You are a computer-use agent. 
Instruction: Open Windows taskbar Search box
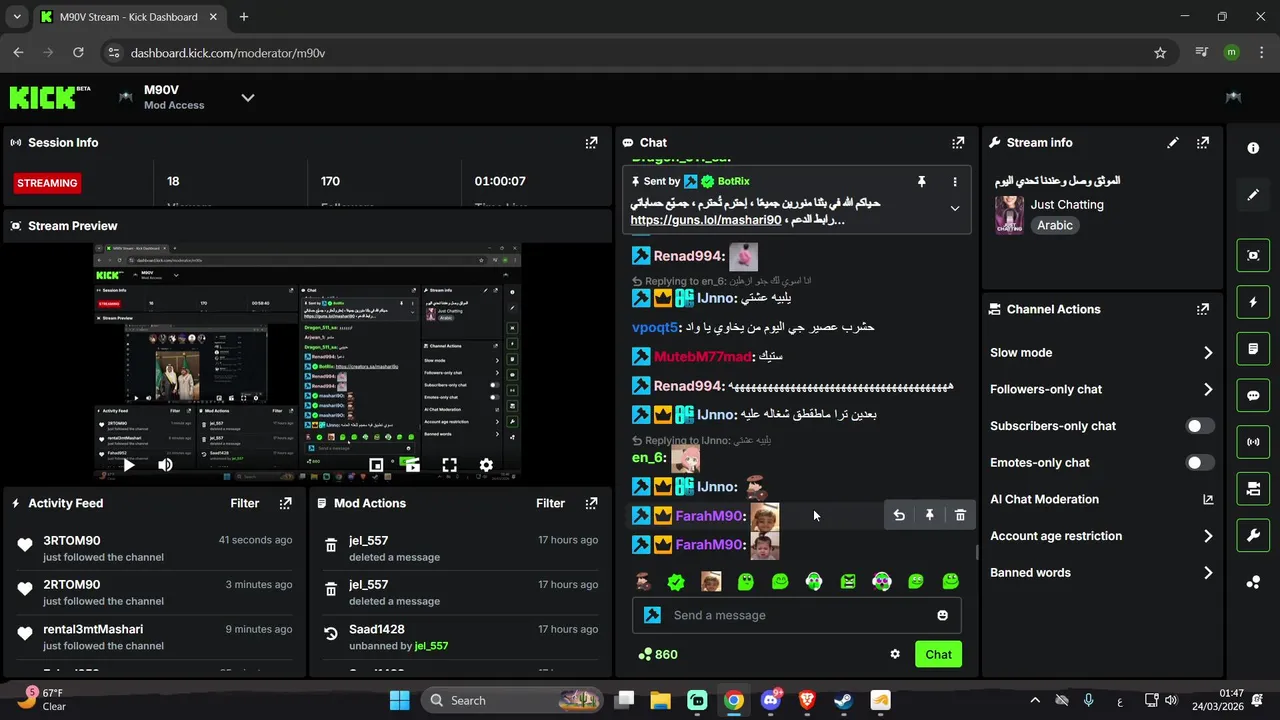pos(512,700)
